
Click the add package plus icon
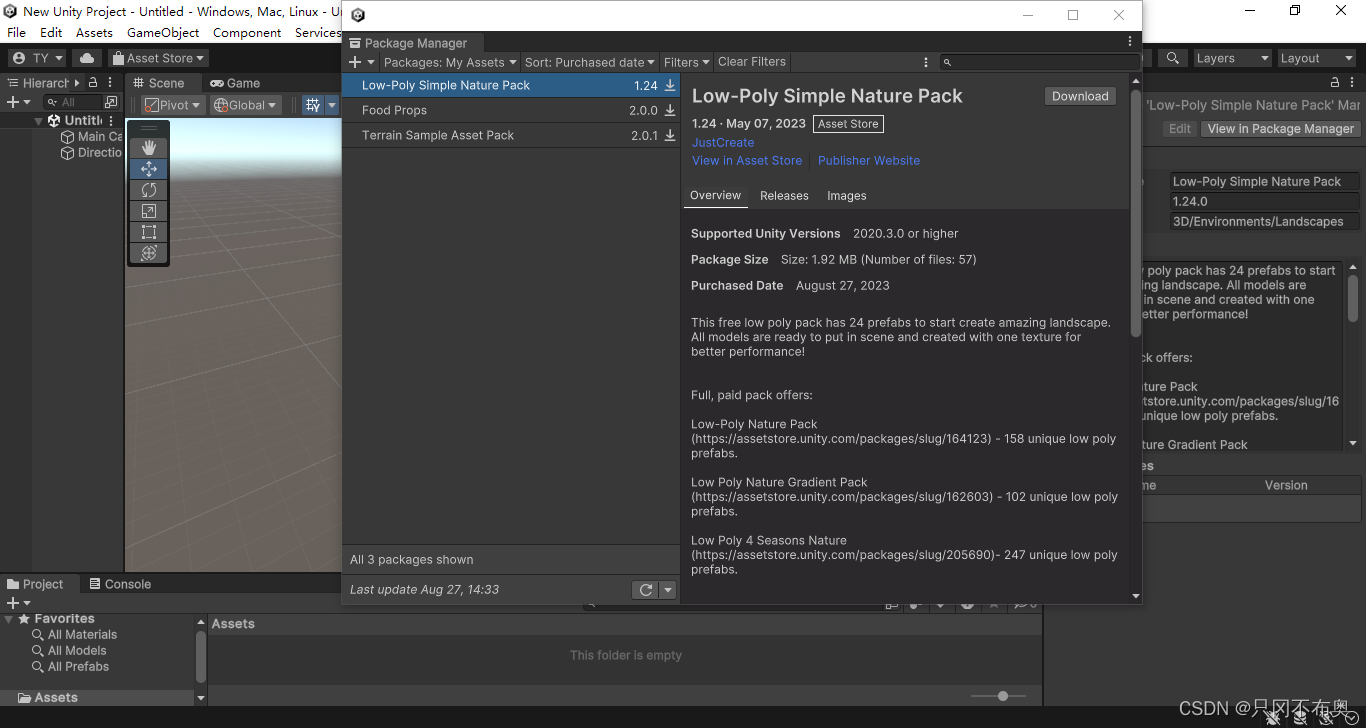point(355,62)
